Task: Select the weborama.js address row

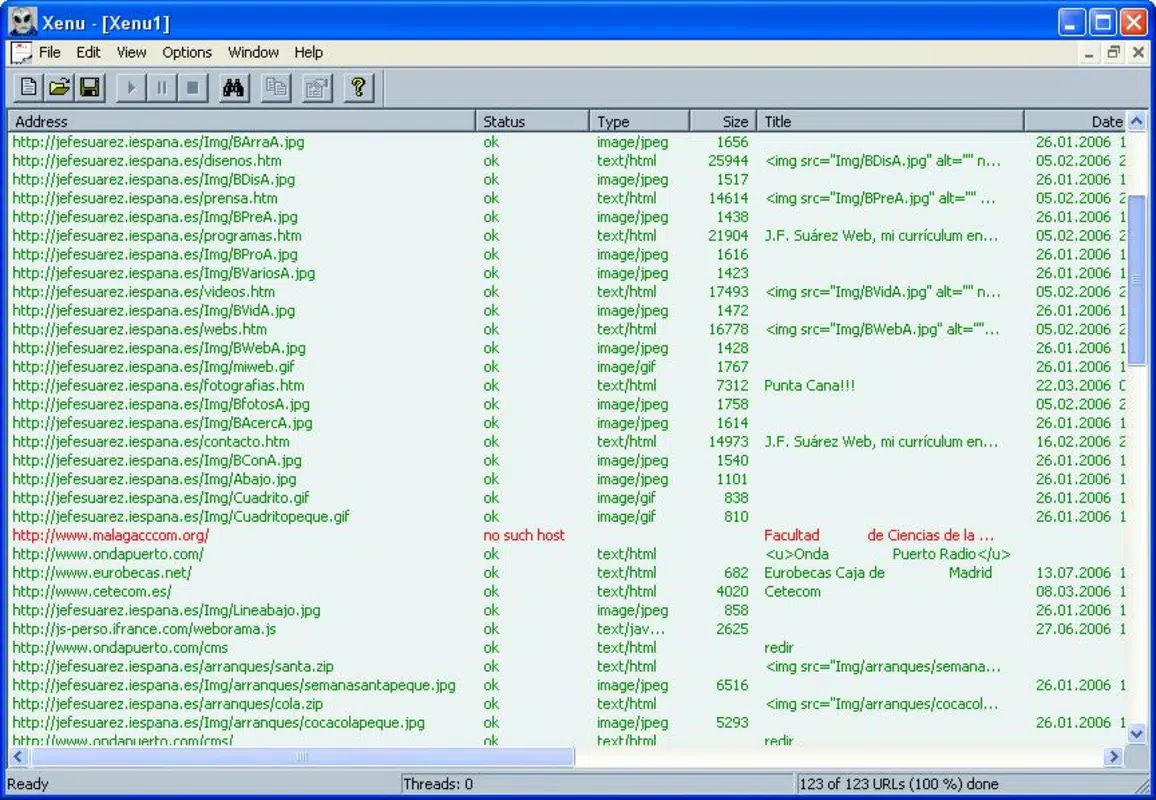Action: [x=144, y=629]
